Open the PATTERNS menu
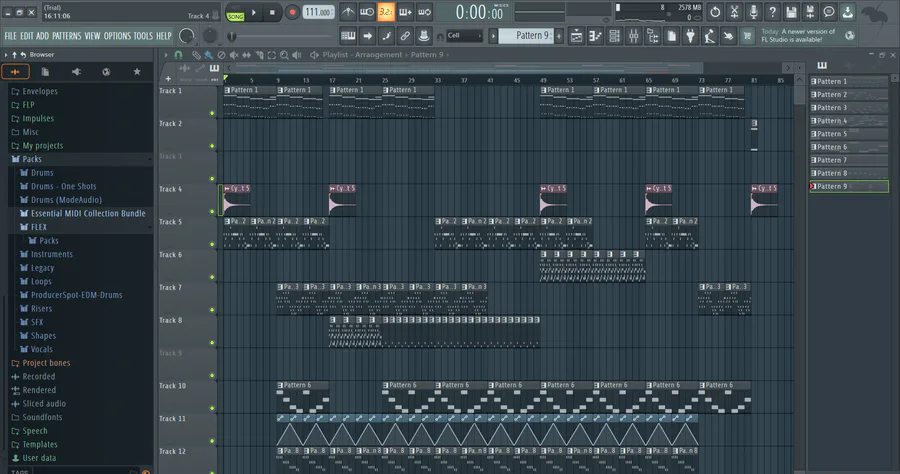Image resolution: width=900 pixels, height=474 pixels. (67, 36)
